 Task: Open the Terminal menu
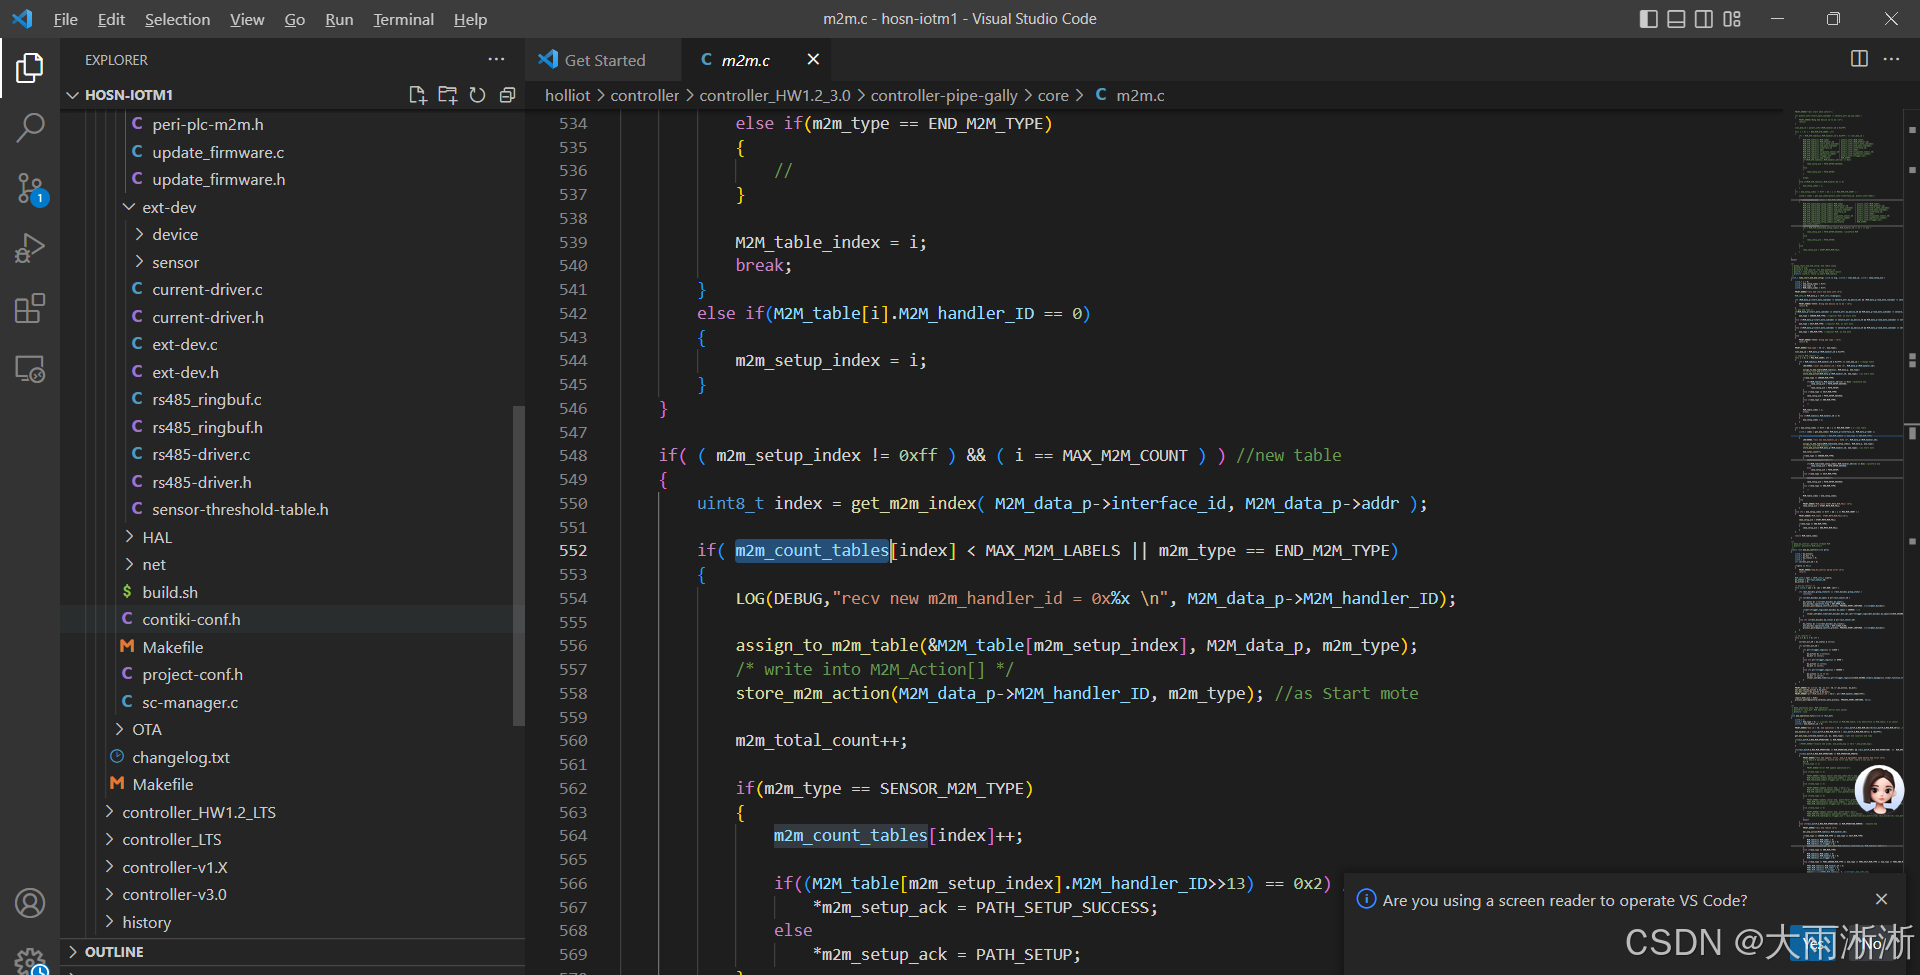tap(403, 19)
